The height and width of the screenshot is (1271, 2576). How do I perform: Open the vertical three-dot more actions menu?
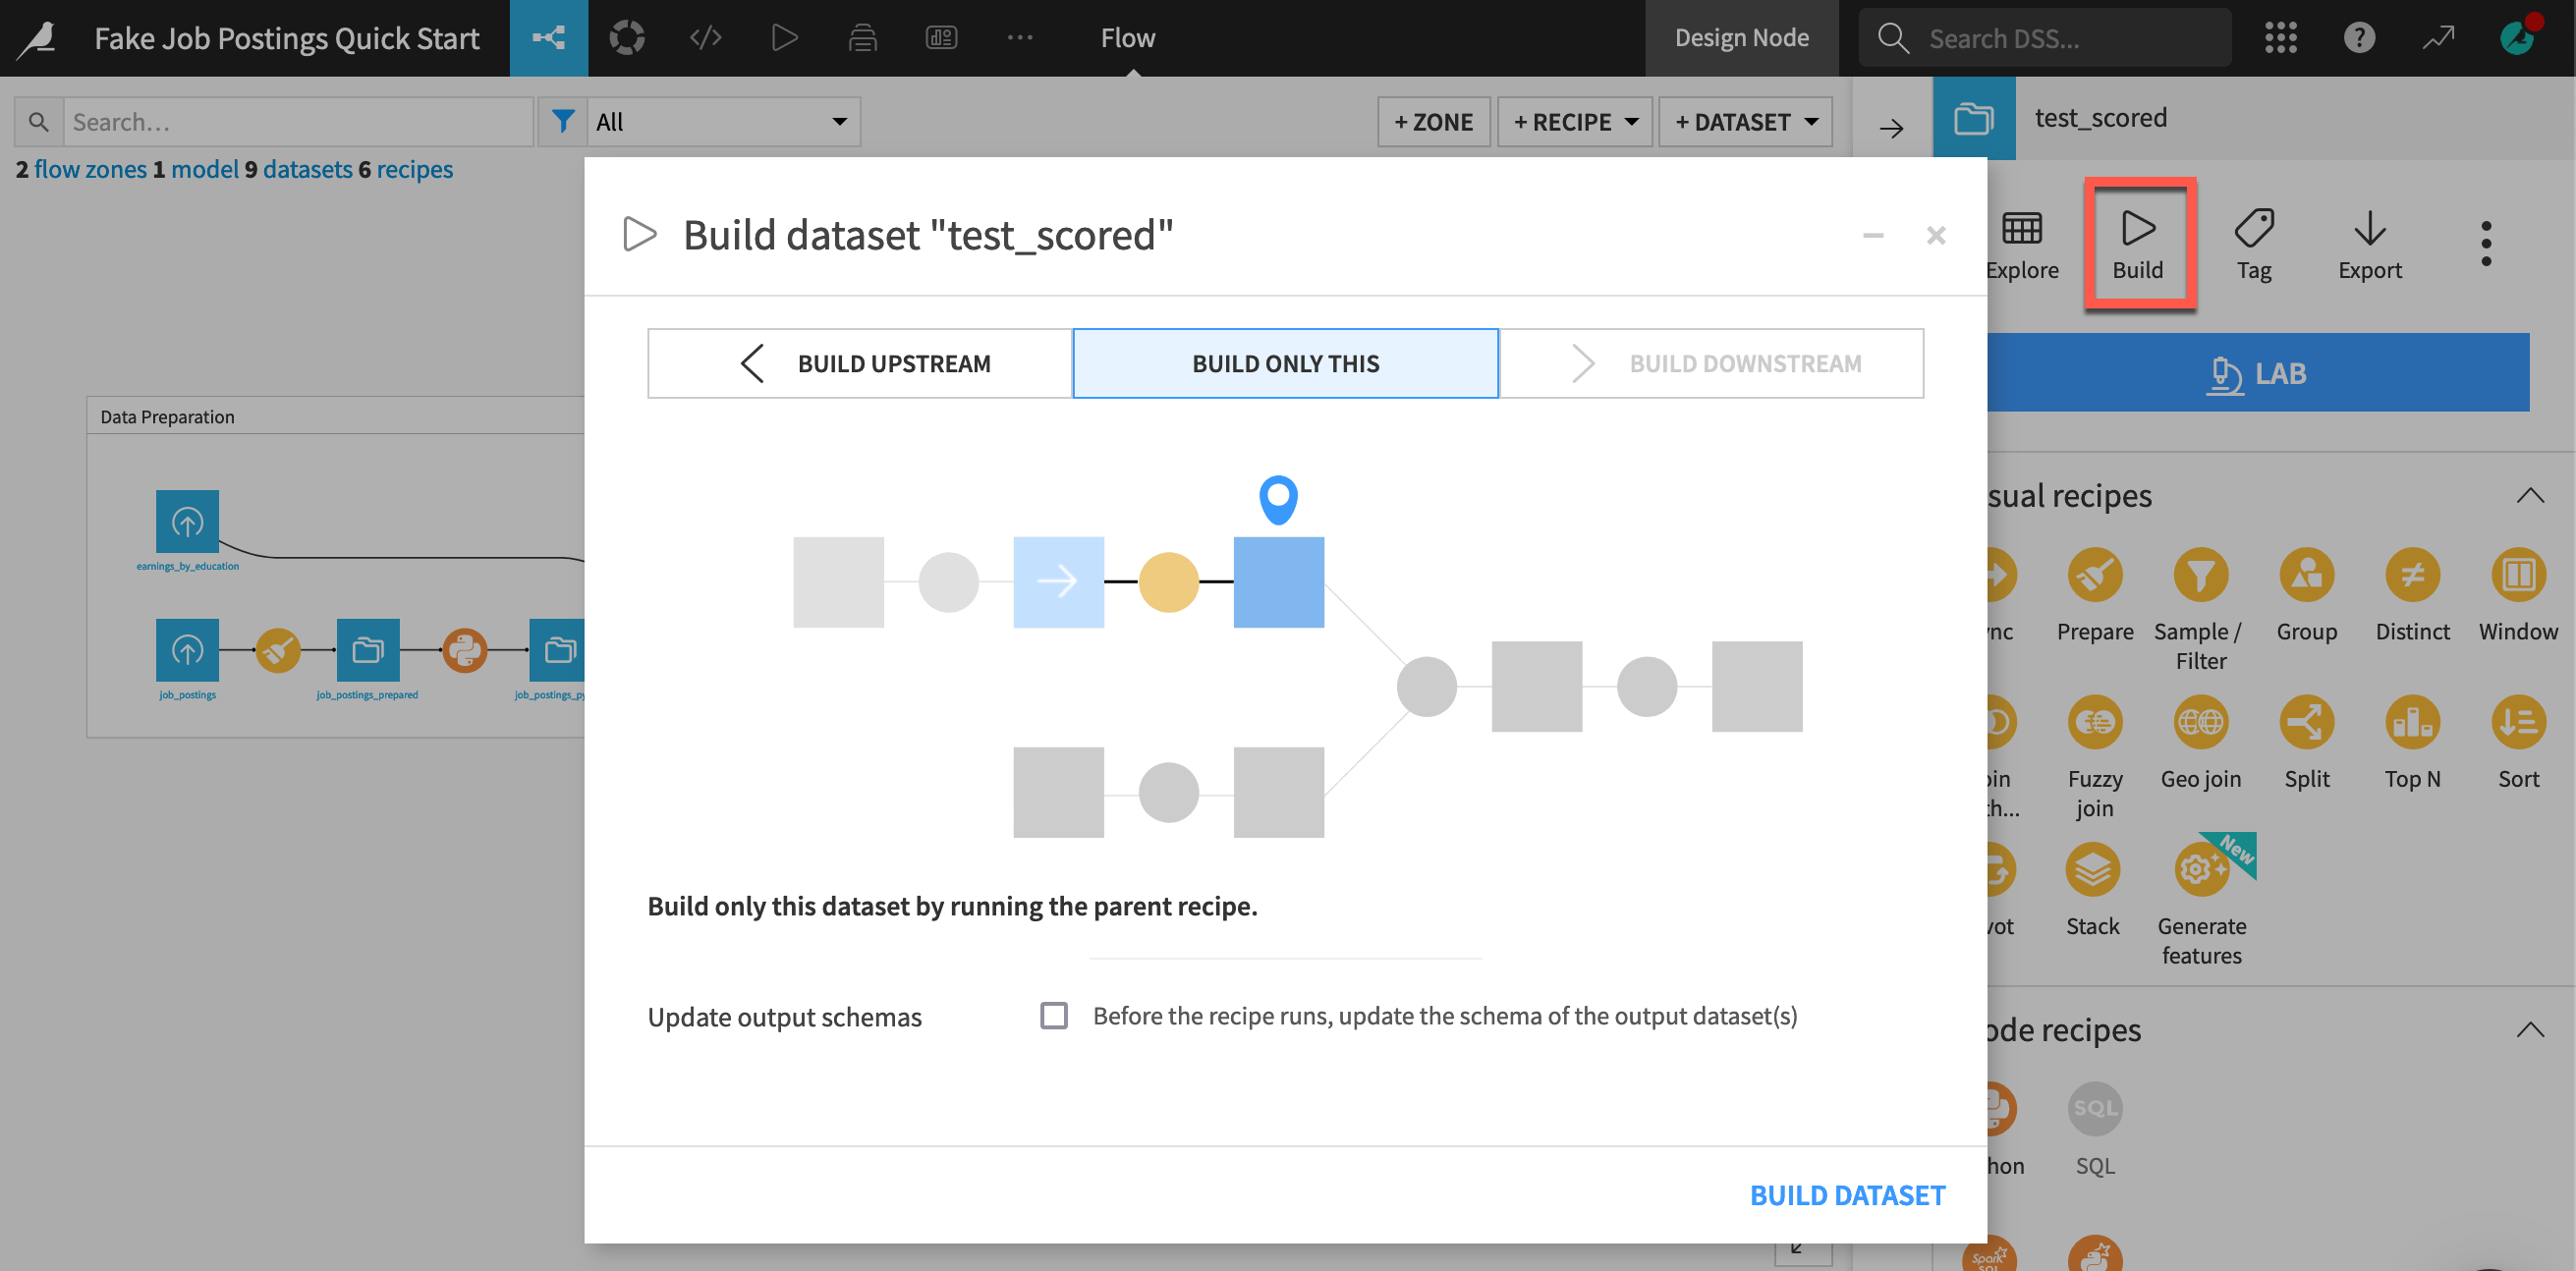click(2486, 243)
